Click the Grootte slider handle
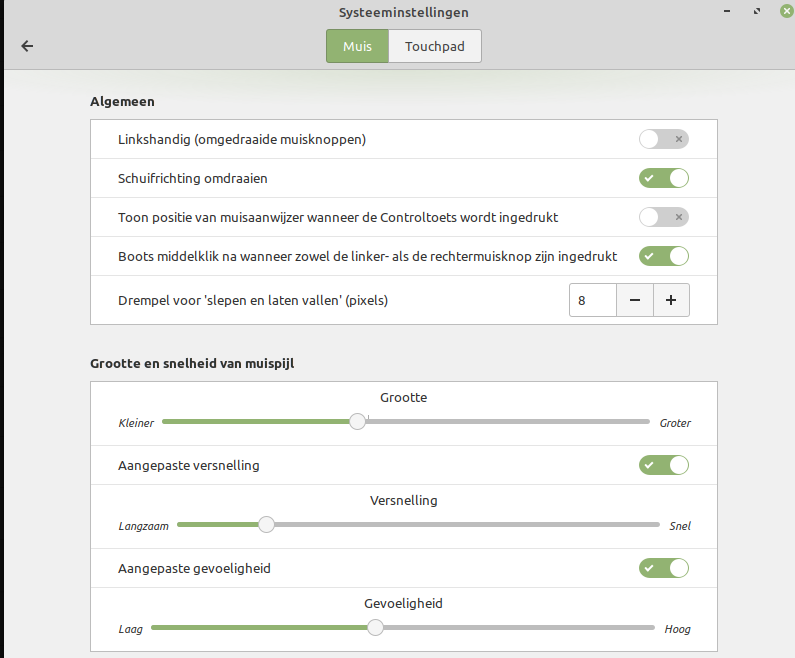 coord(358,422)
